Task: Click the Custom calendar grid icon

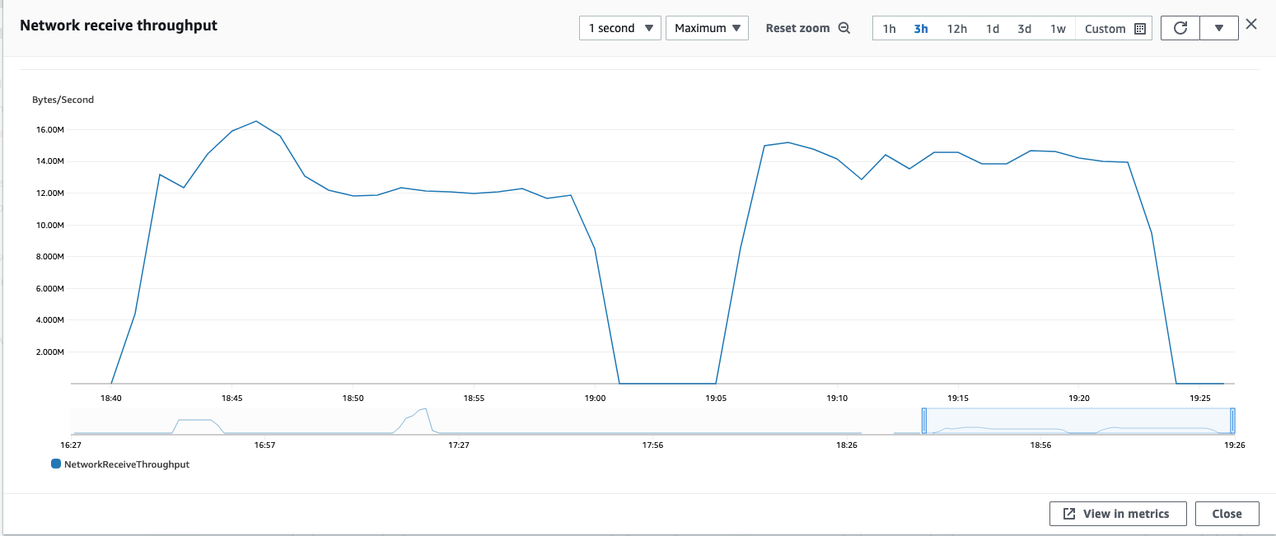Action: point(1140,29)
